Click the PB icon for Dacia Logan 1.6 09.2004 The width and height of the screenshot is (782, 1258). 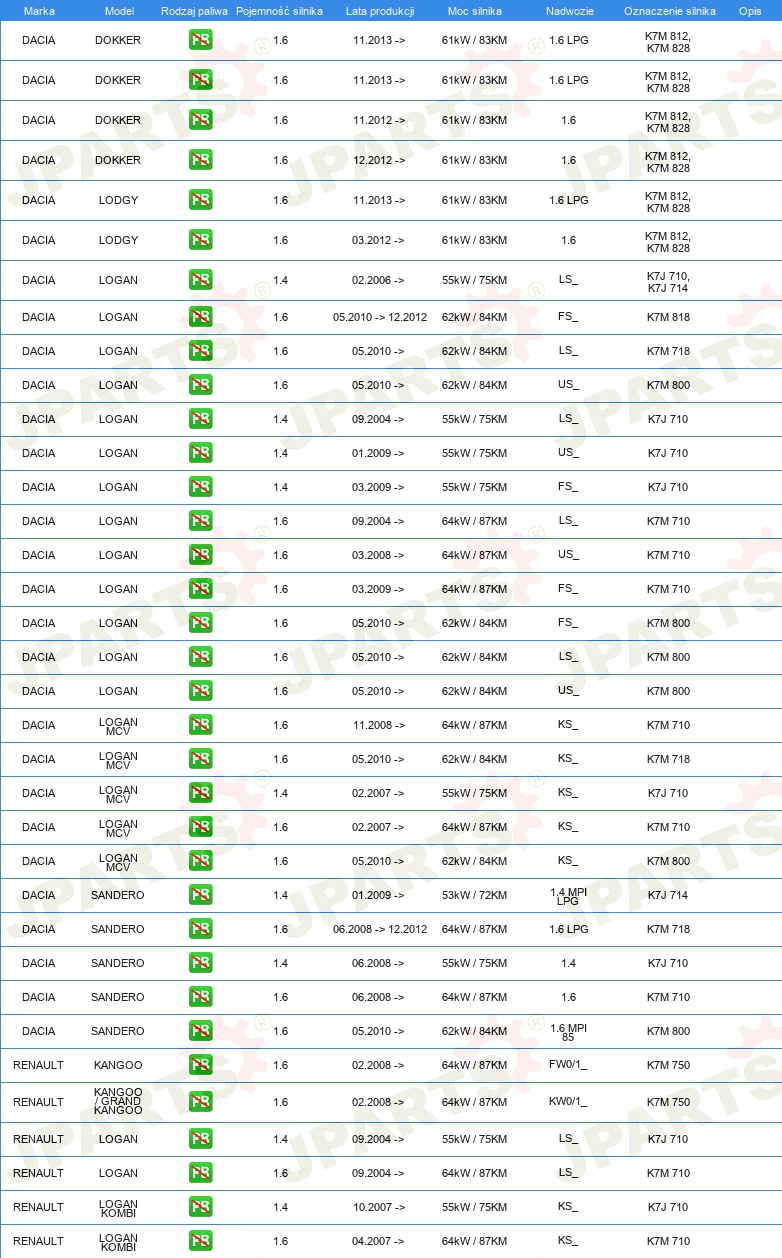[x=200, y=521]
